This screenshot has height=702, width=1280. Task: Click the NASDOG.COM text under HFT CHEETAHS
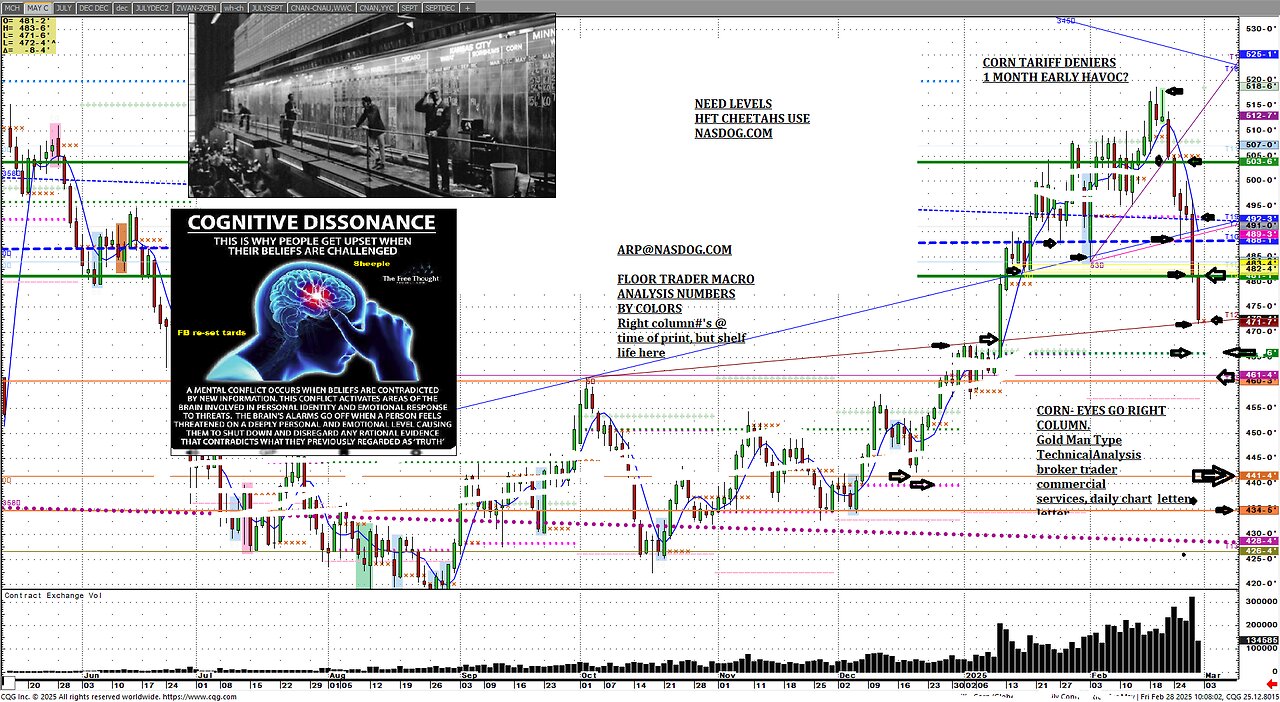click(x=733, y=133)
